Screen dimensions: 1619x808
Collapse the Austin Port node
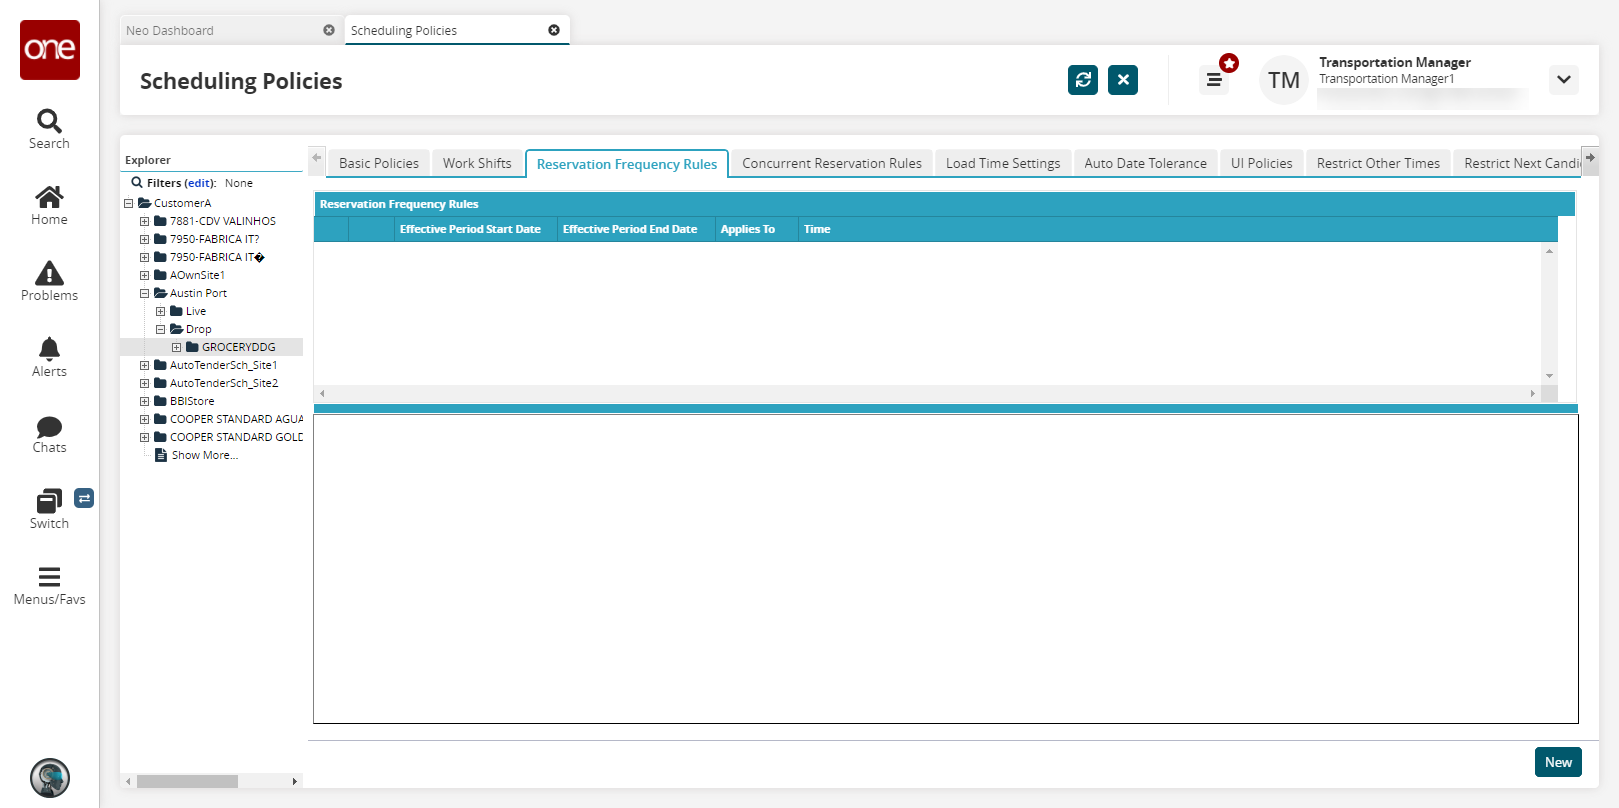[x=145, y=293]
